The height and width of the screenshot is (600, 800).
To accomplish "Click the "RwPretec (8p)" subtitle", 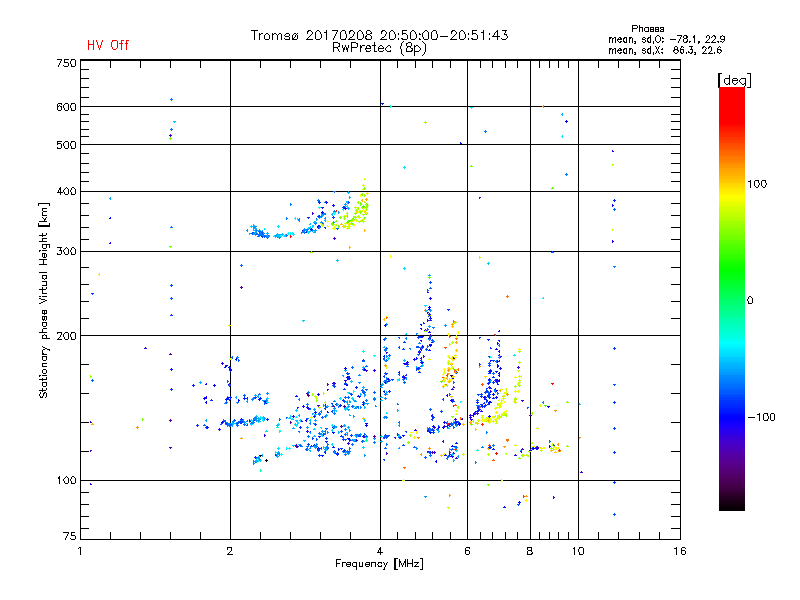I will 379,48.
